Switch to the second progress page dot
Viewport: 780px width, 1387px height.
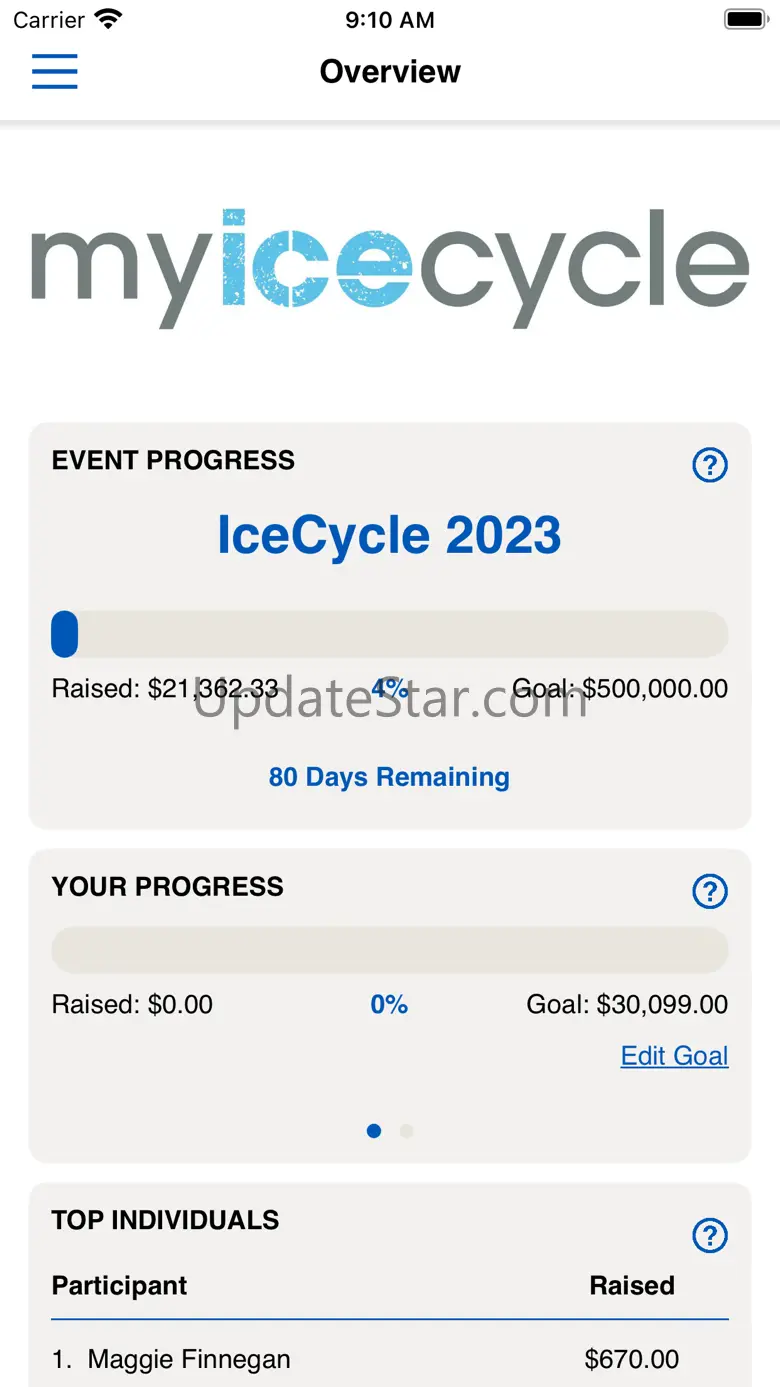tap(406, 1131)
